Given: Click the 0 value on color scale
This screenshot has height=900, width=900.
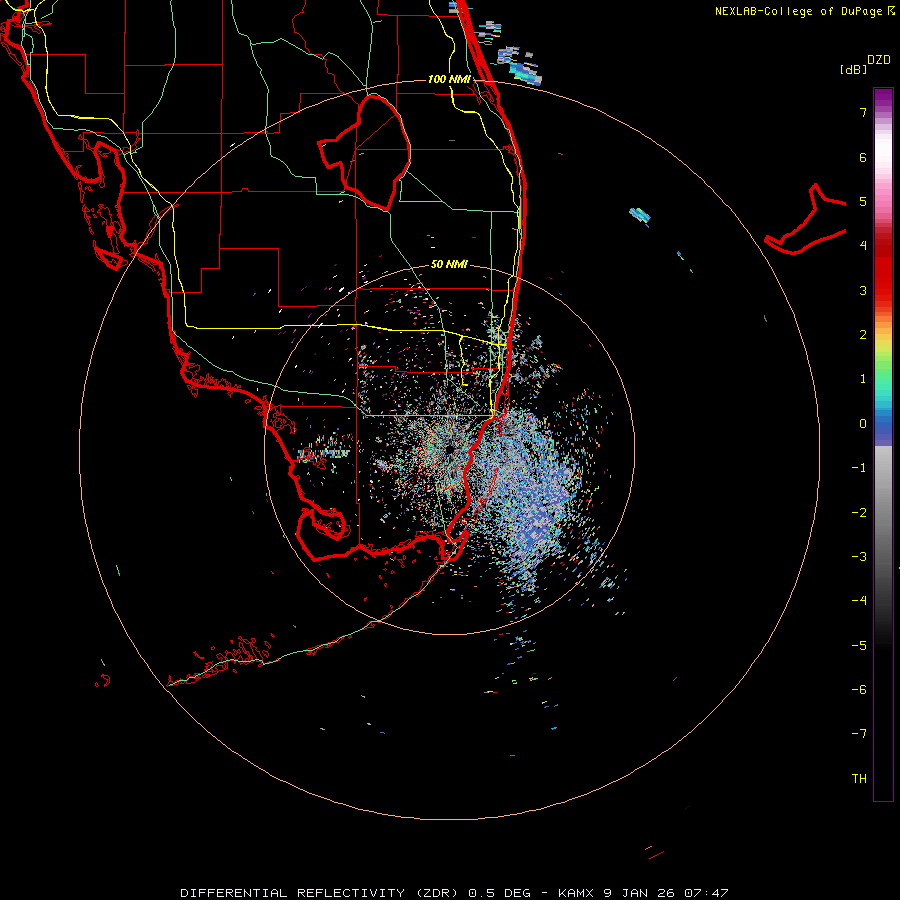Looking at the screenshot, I should (863, 424).
